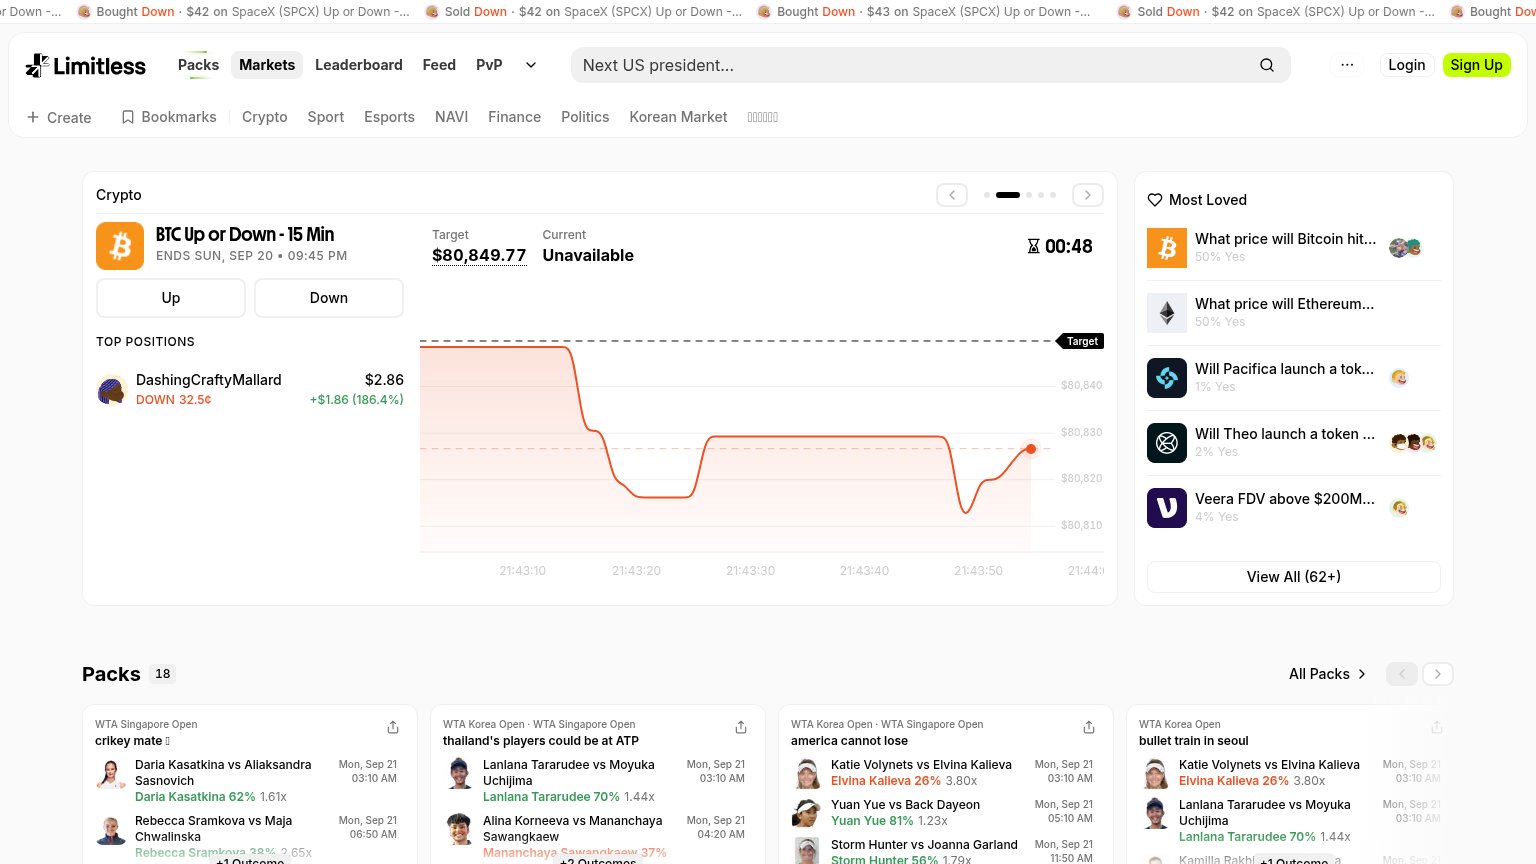
Task: Click the Pacifica token market icon
Action: (x=1167, y=378)
